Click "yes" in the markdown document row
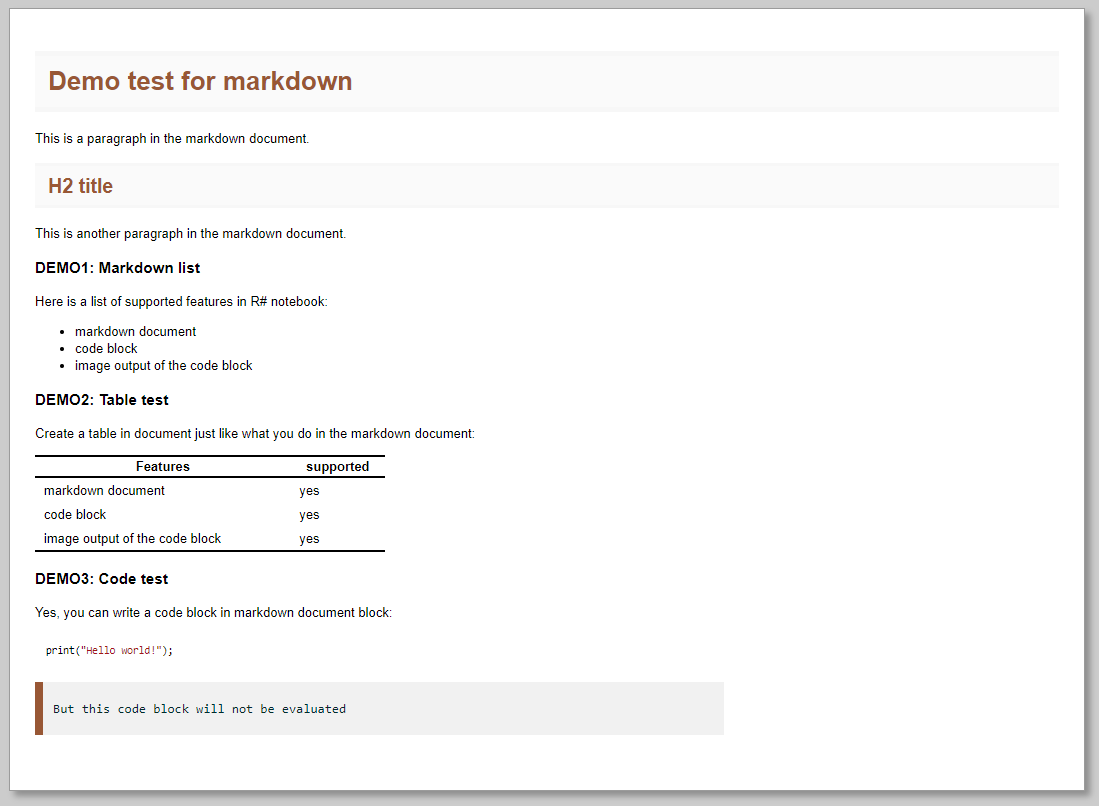Viewport: 1099px width, 806px height. (309, 491)
